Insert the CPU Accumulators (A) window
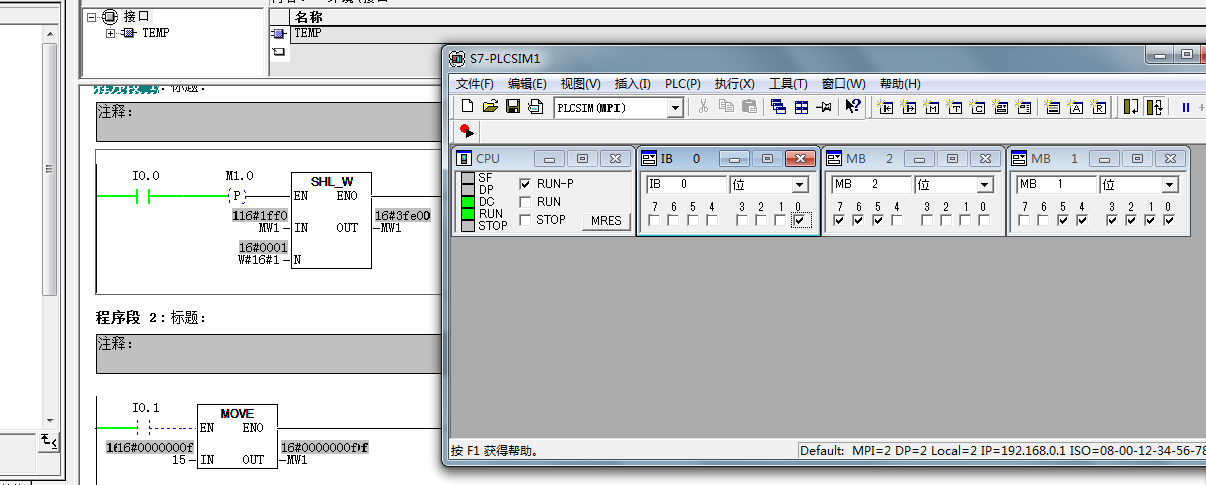Viewport: 1206px width, 485px height. click(1075, 107)
